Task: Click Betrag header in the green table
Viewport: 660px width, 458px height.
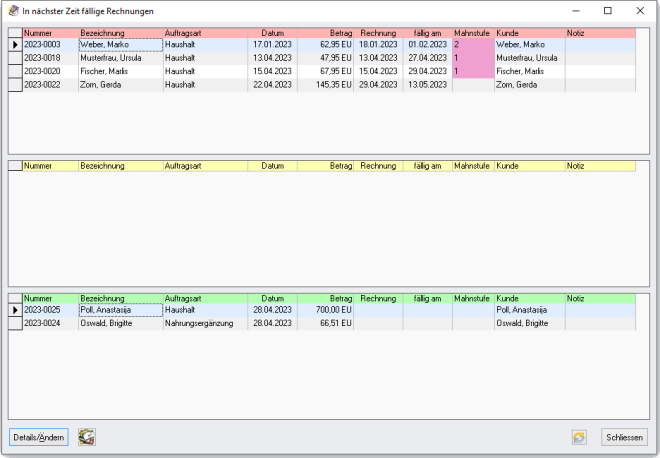Action: click(x=326, y=298)
